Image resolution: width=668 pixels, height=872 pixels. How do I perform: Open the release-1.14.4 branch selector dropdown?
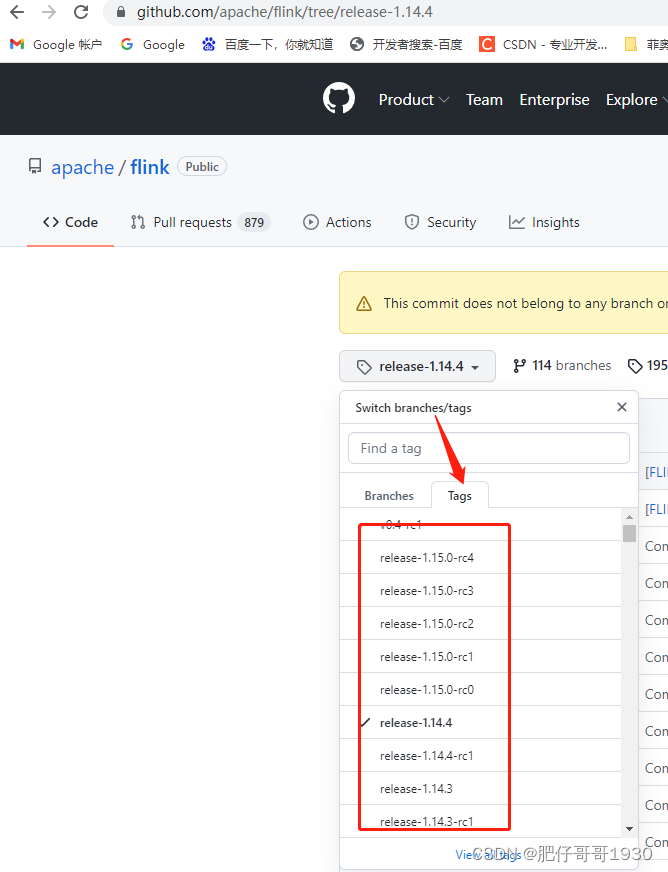417,366
